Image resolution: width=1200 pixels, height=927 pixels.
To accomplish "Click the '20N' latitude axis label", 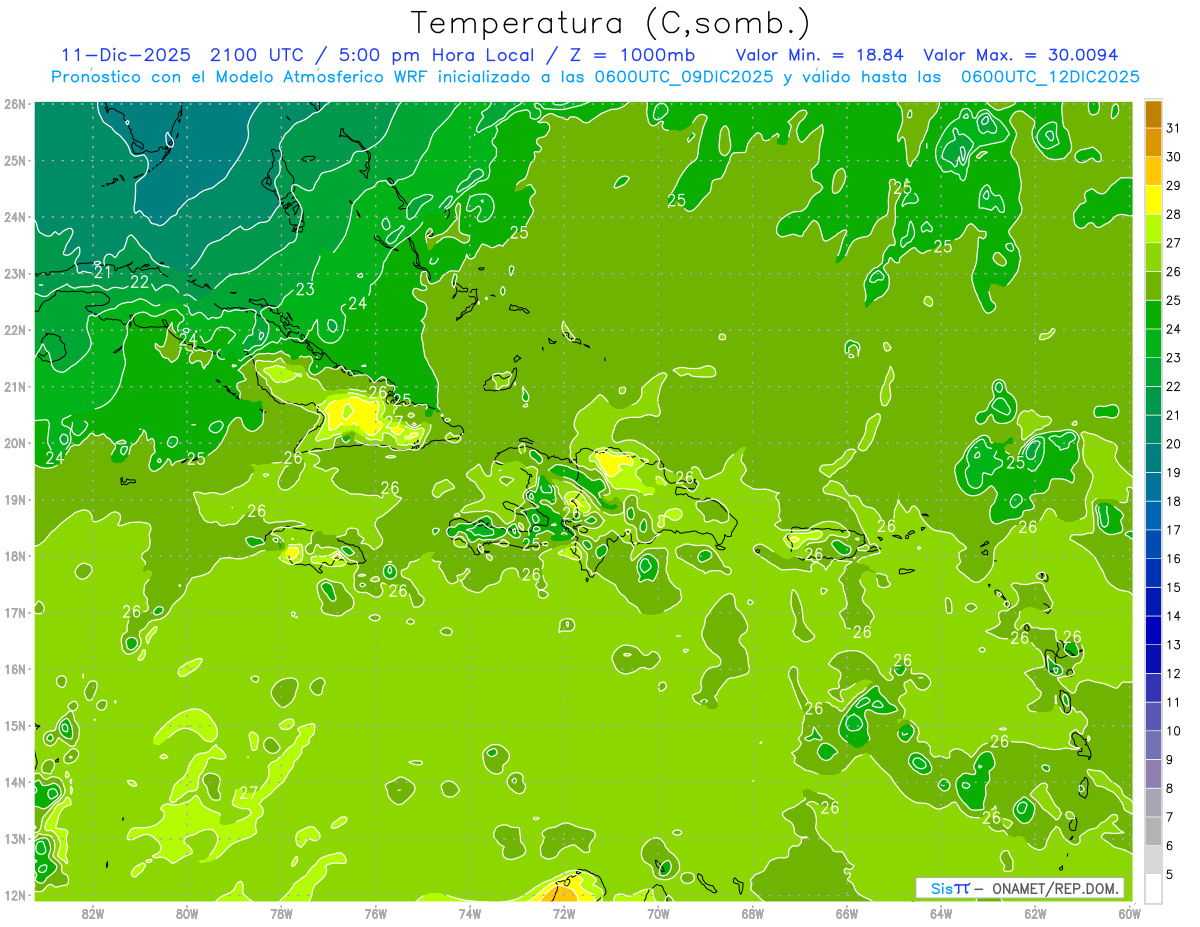I will coord(14,443).
